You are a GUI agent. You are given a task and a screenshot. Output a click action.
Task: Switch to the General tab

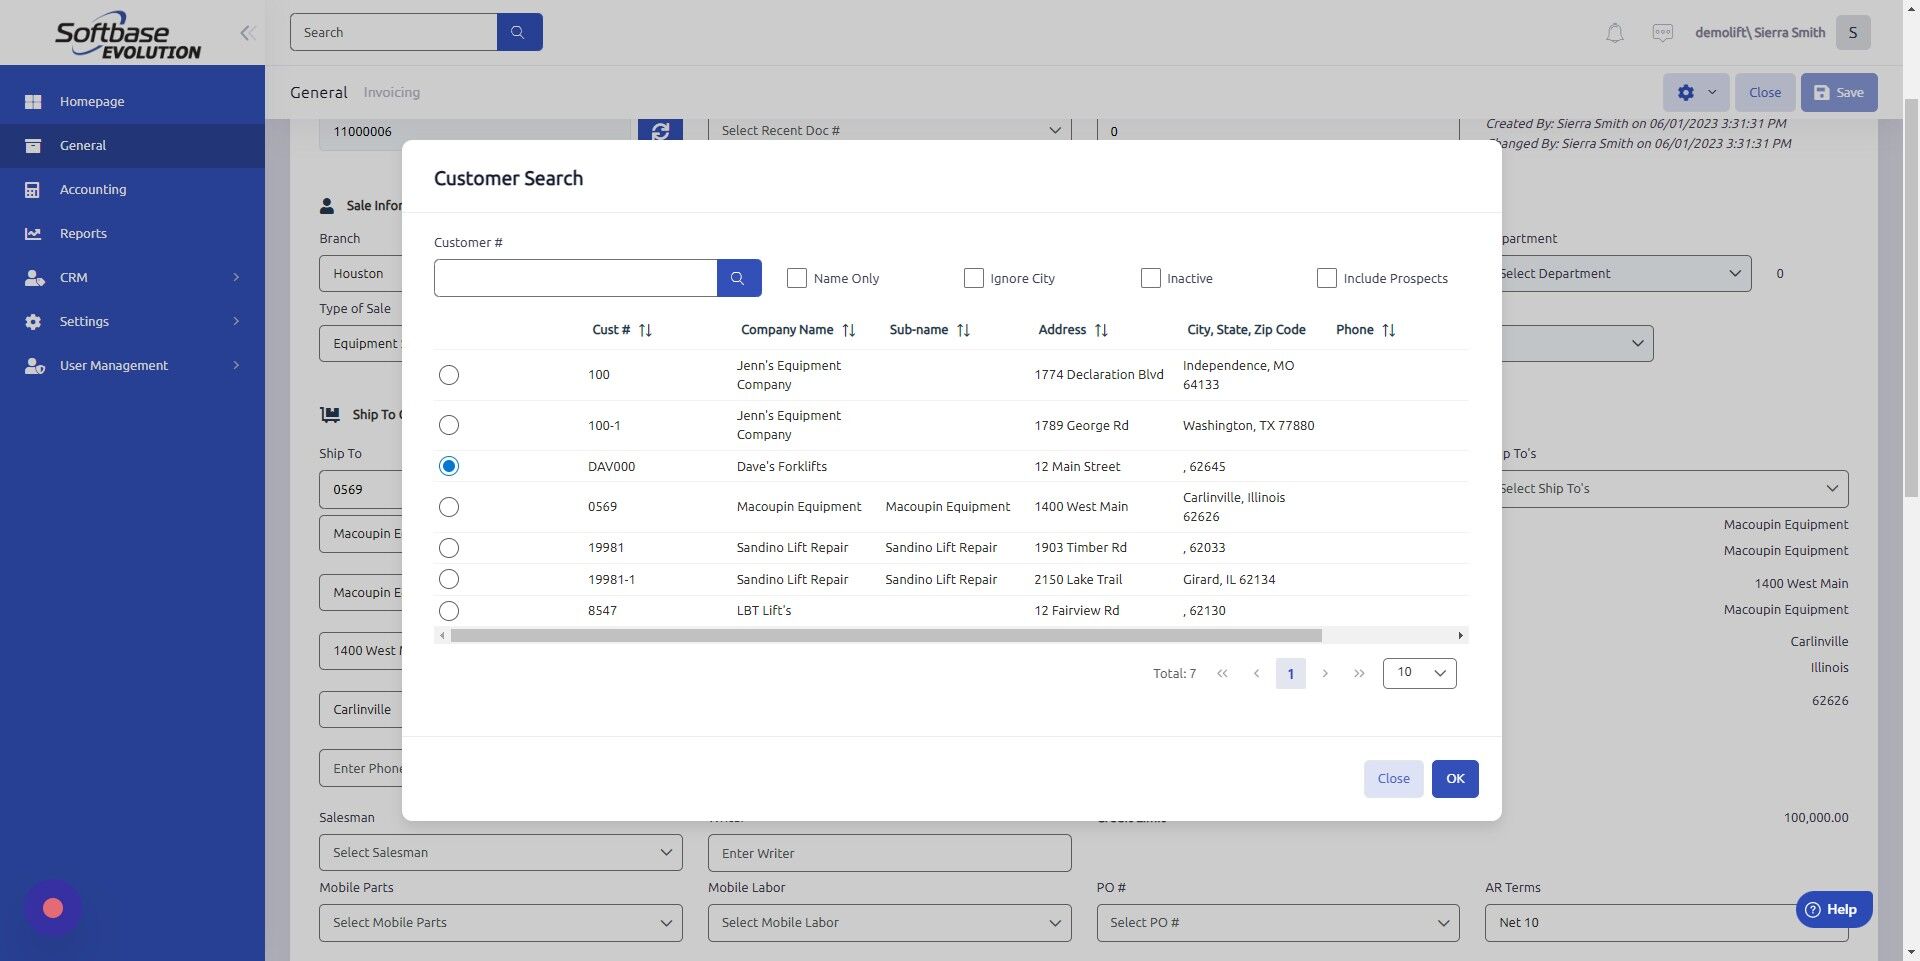(x=319, y=92)
